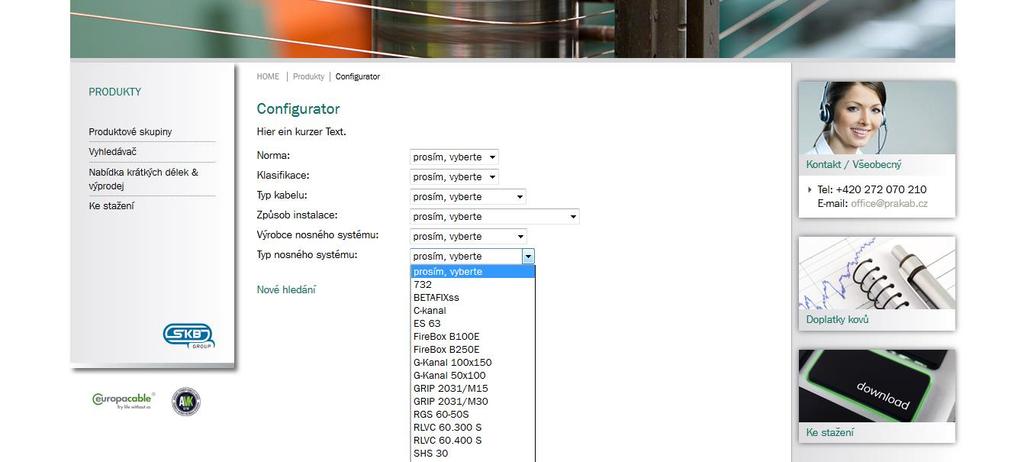Select the highlighted 'prosím, vyberte' list option
Image resolution: width=1024 pixels, height=462 pixels.
(x=472, y=272)
